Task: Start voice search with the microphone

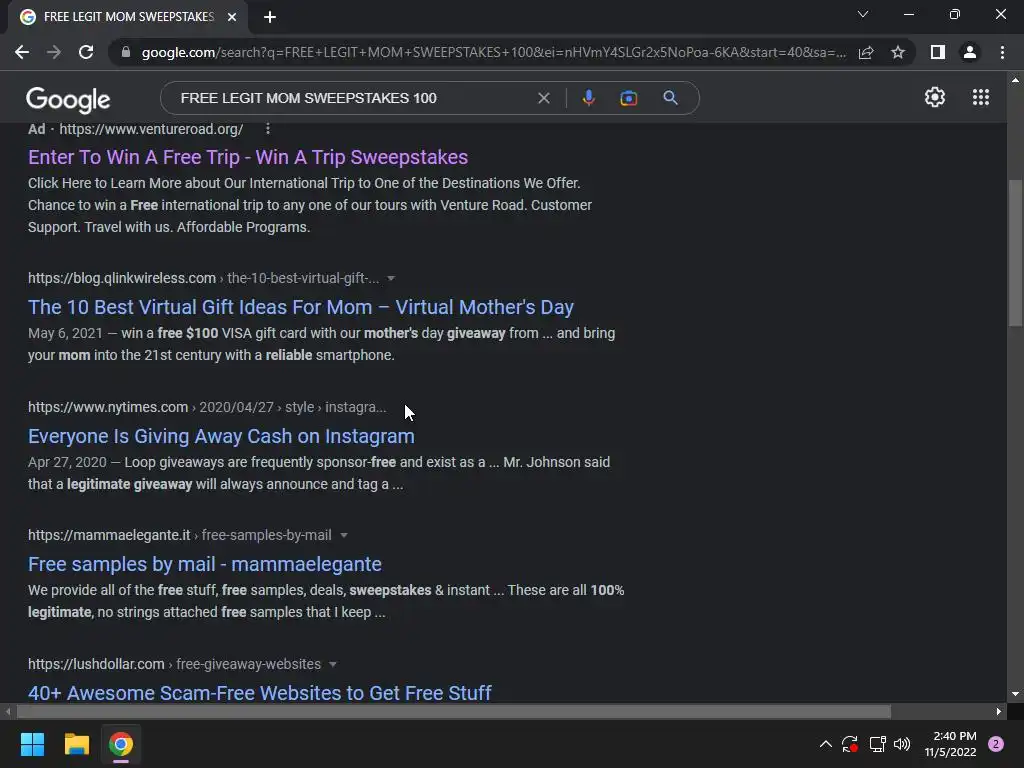Action: coord(588,98)
